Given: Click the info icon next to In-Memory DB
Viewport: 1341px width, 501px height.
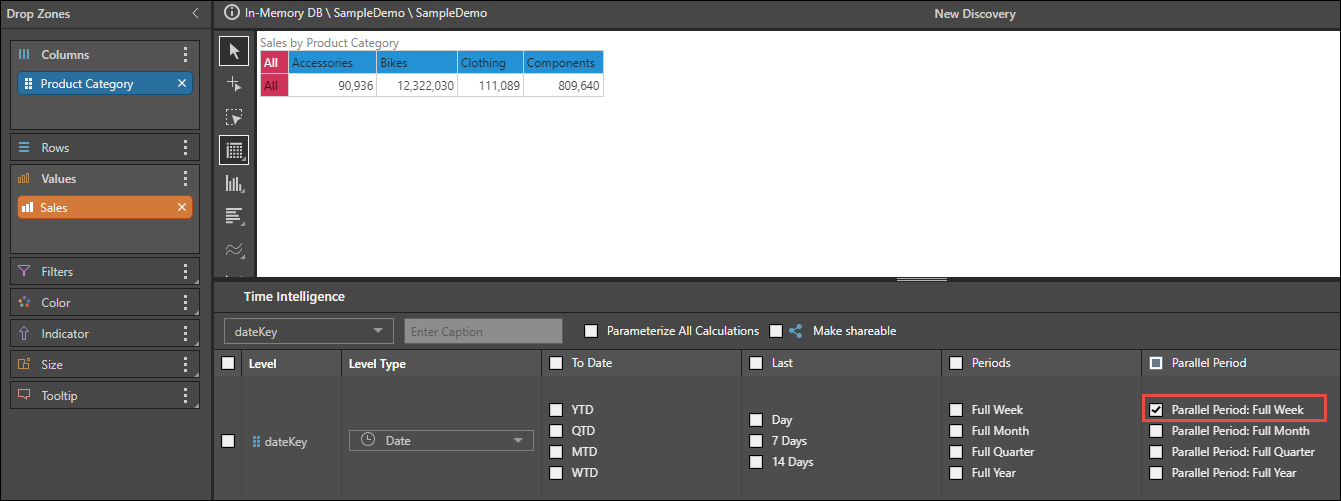Looking at the screenshot, I should tap(232, 14).
